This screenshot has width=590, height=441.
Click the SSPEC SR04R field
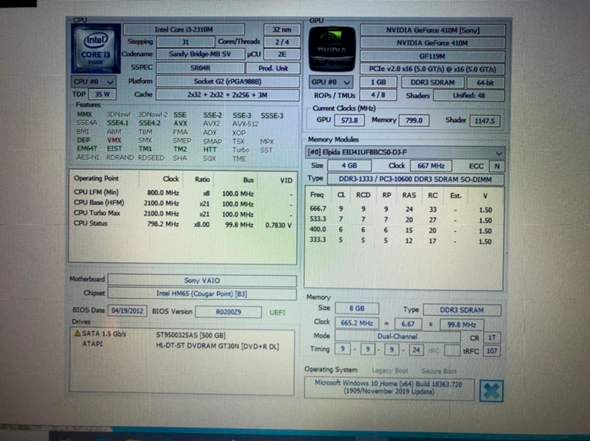pos(200,68)
